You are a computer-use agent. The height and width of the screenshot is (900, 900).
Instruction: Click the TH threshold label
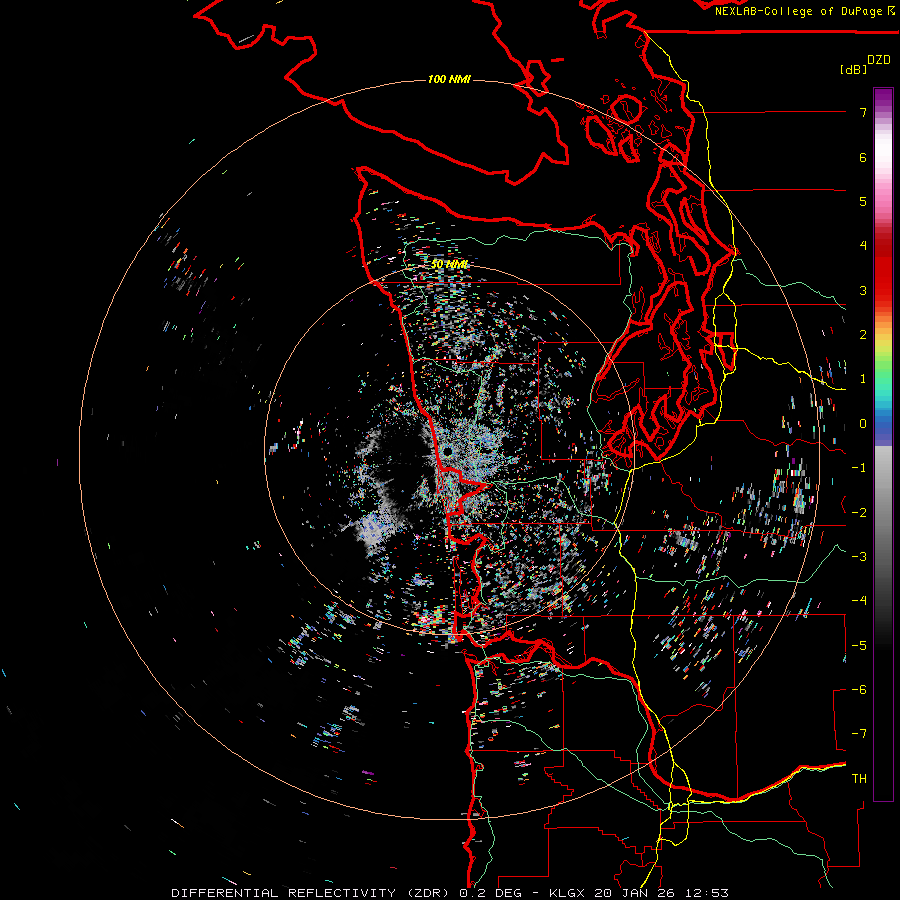(x=859, y=779)
